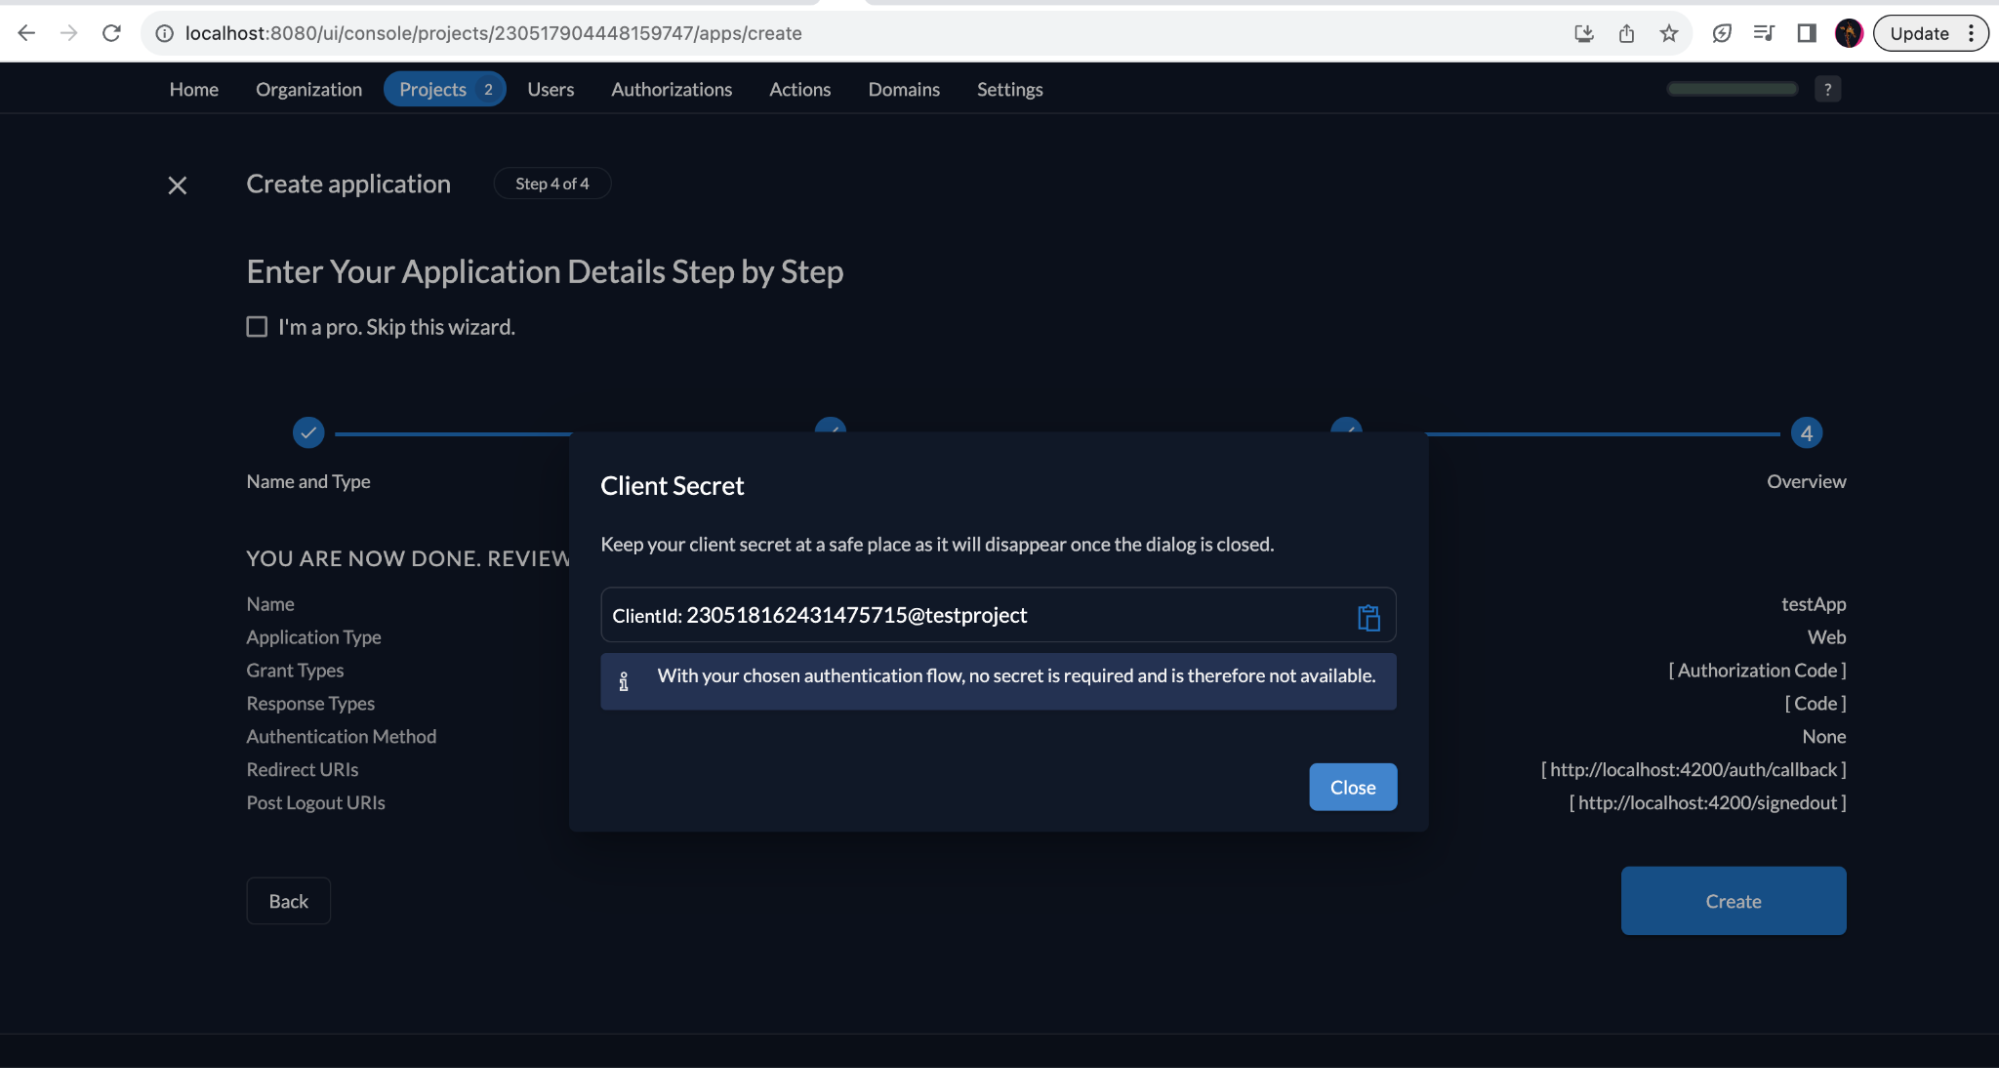The image size is (1999, 1068).
Task: Open the organization selector in the header
Action: click(x=1731, y=89)
